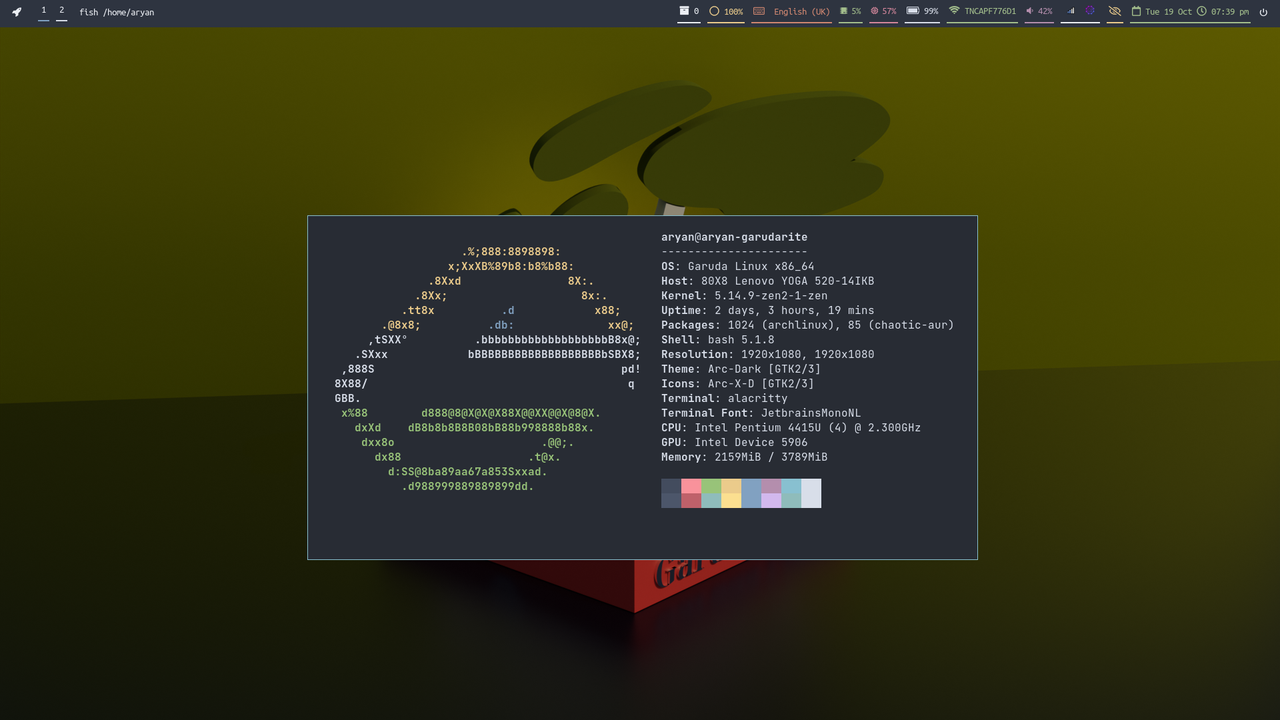Viewport: 1280px width, 720px height.
Task: Mute audio via the speaker icon
Action: click(1030, 11)
